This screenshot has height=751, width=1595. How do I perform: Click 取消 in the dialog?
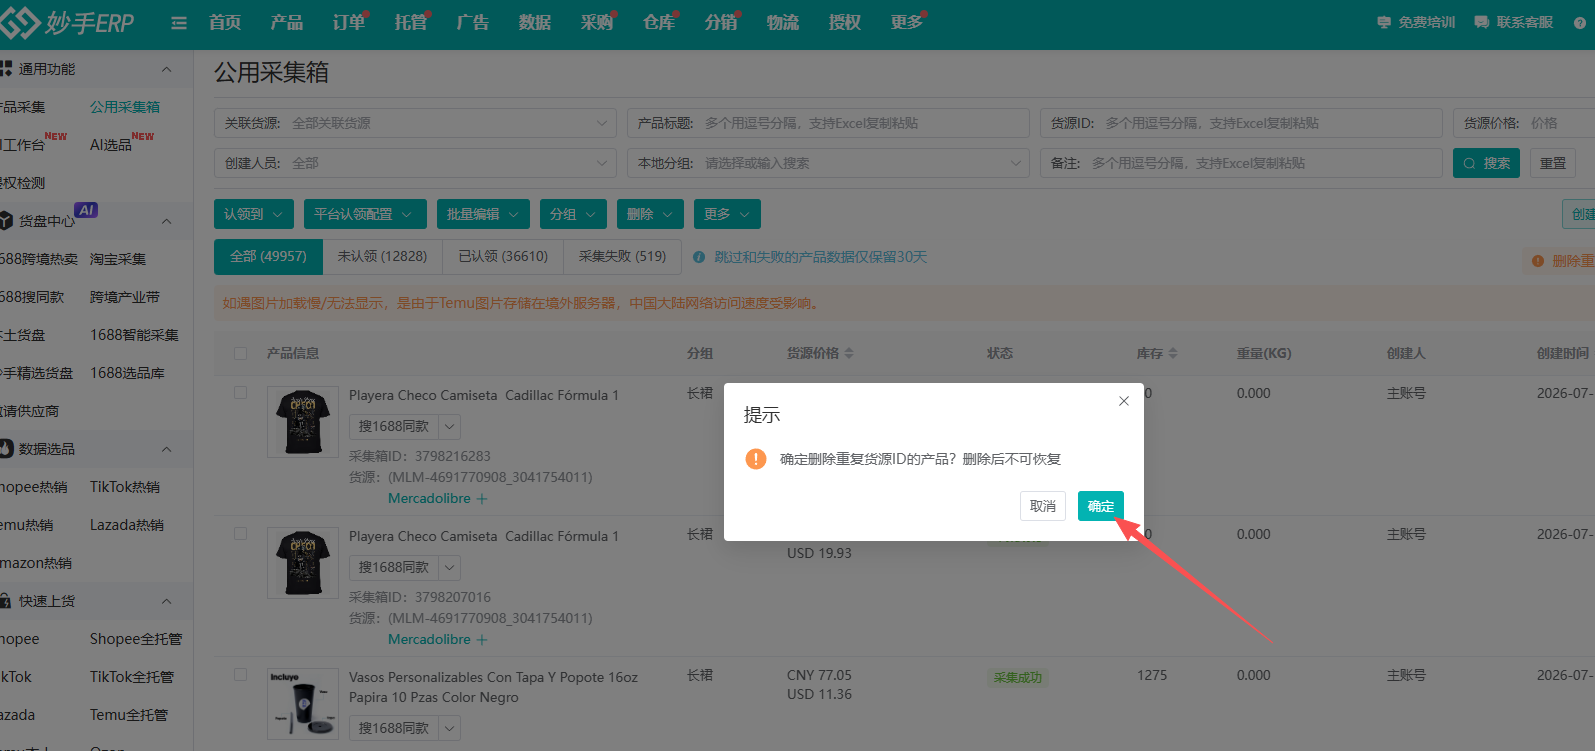pyautogui.click(x=1043, y=506)
